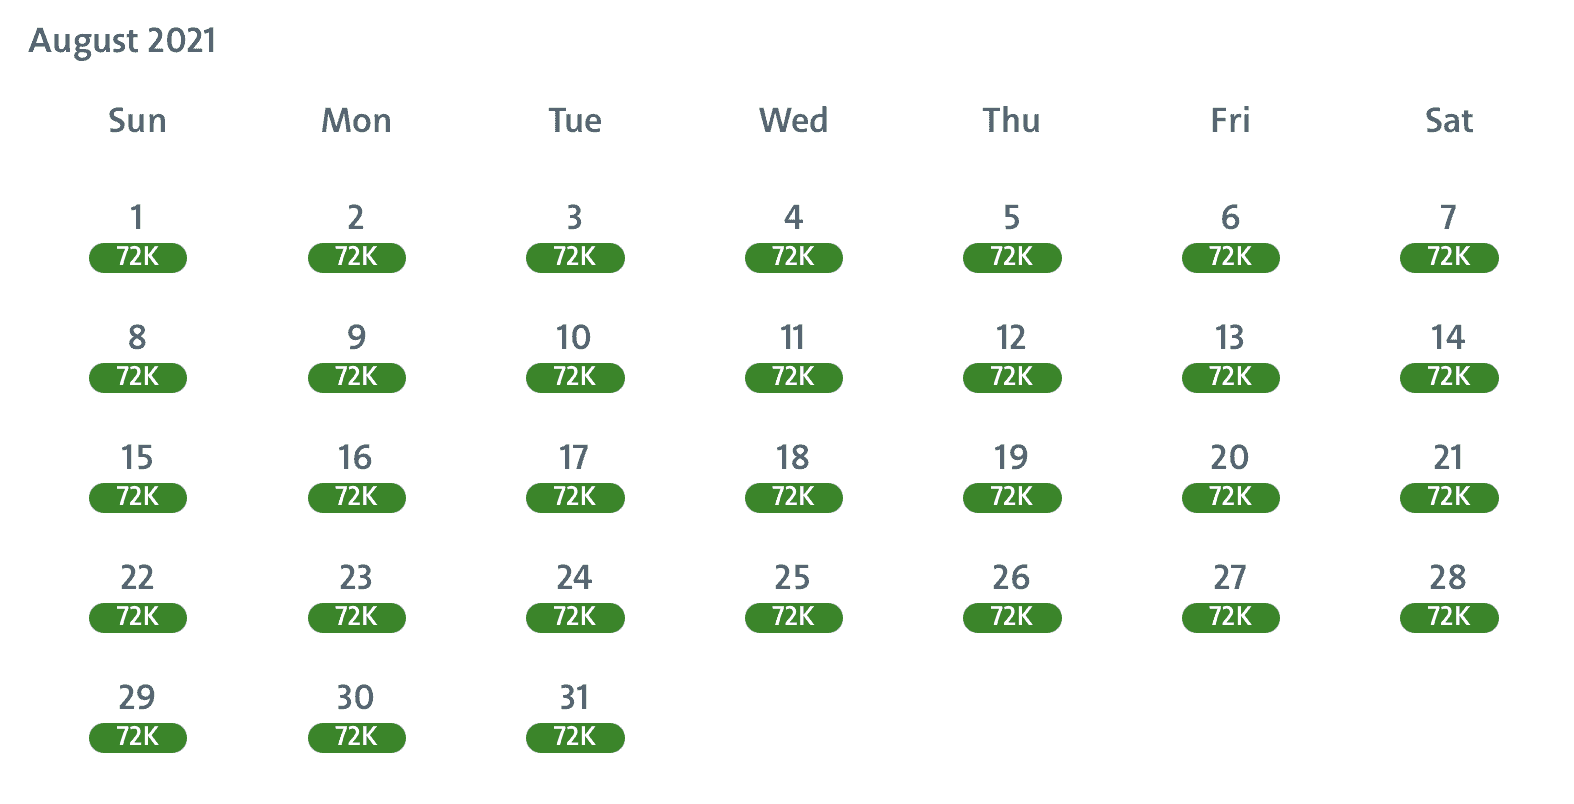The image size is (1574, 804).
Task: Select the 72K badge under August 28
Action: pos(1448,618)
